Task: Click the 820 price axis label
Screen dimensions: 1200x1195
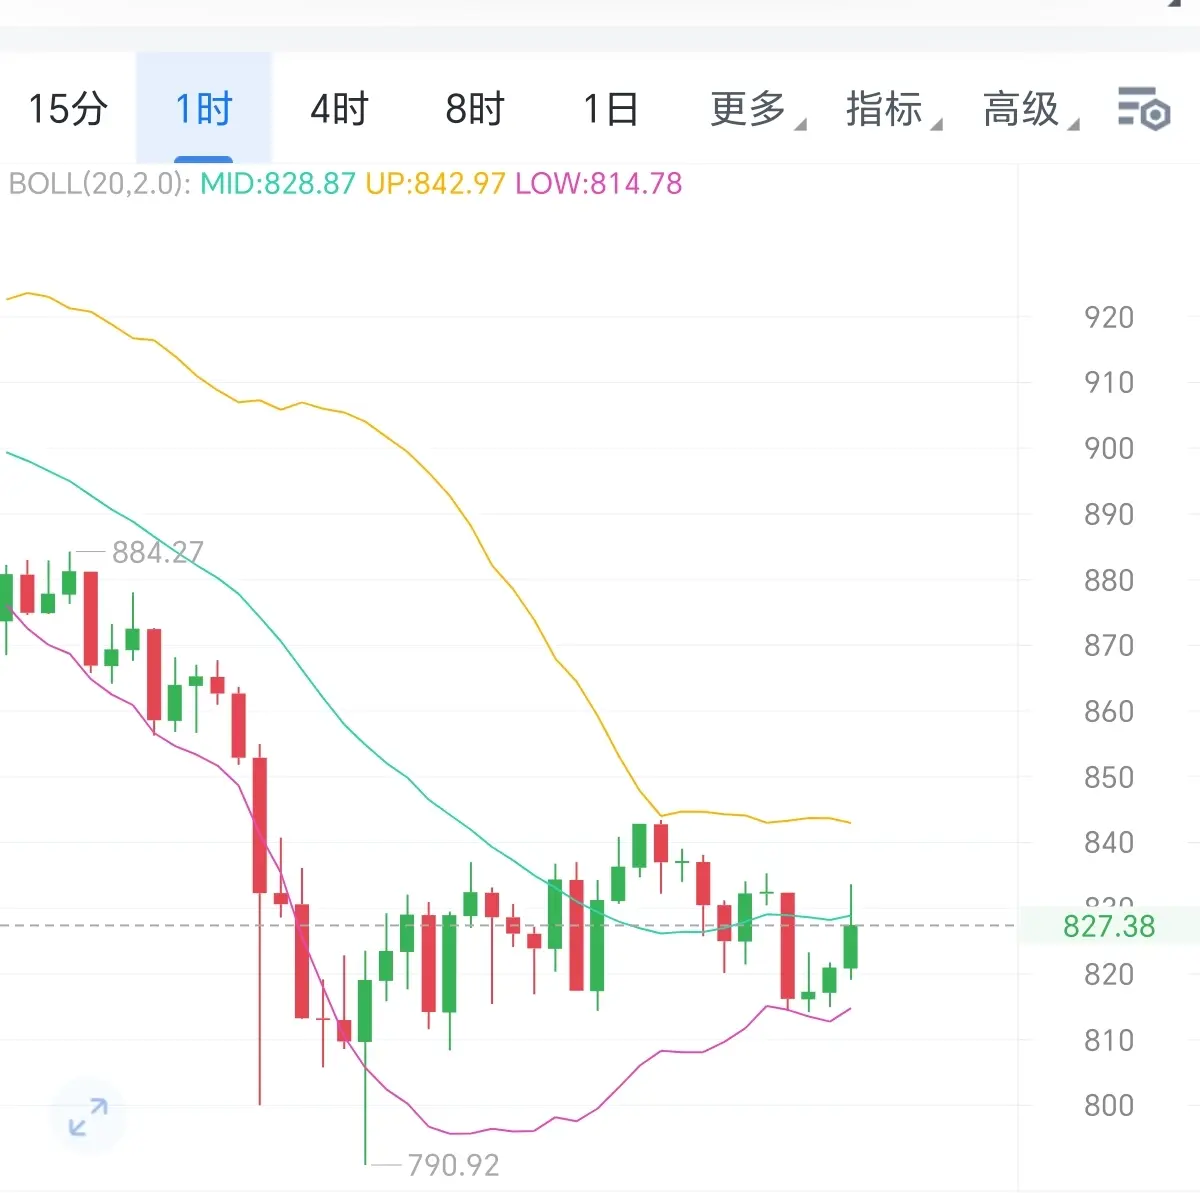Action: point(1109,974)
